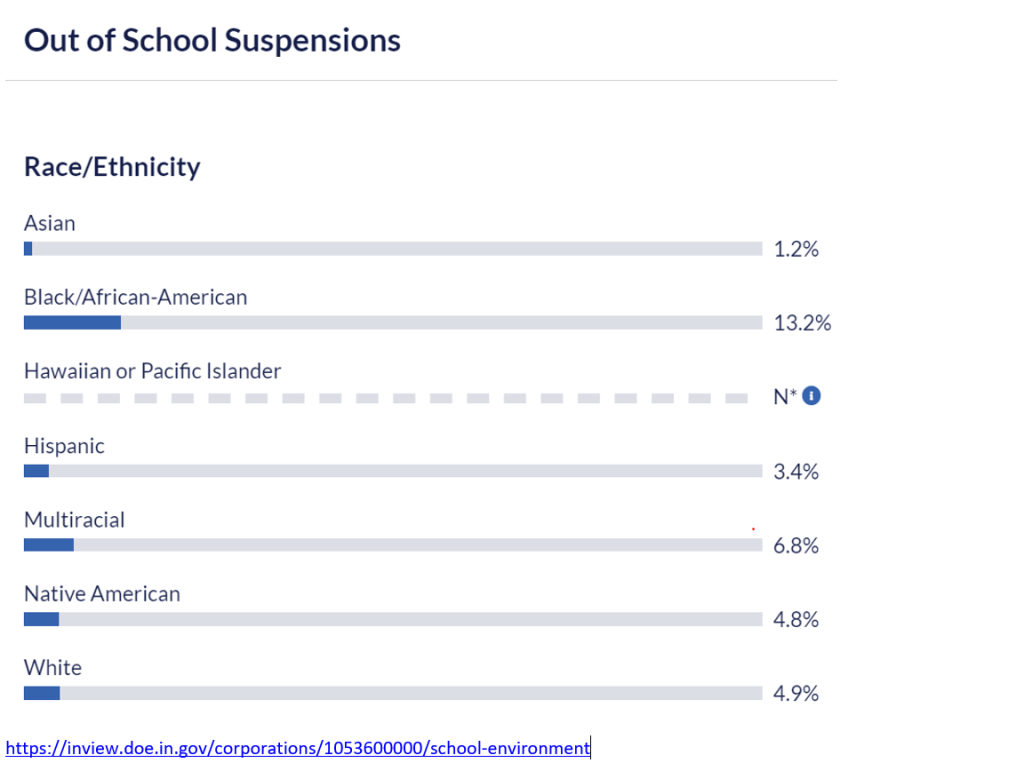Click the Black/African-American blue bar
The height and width of the screenshot is (771, 1024).
(72, 323)
